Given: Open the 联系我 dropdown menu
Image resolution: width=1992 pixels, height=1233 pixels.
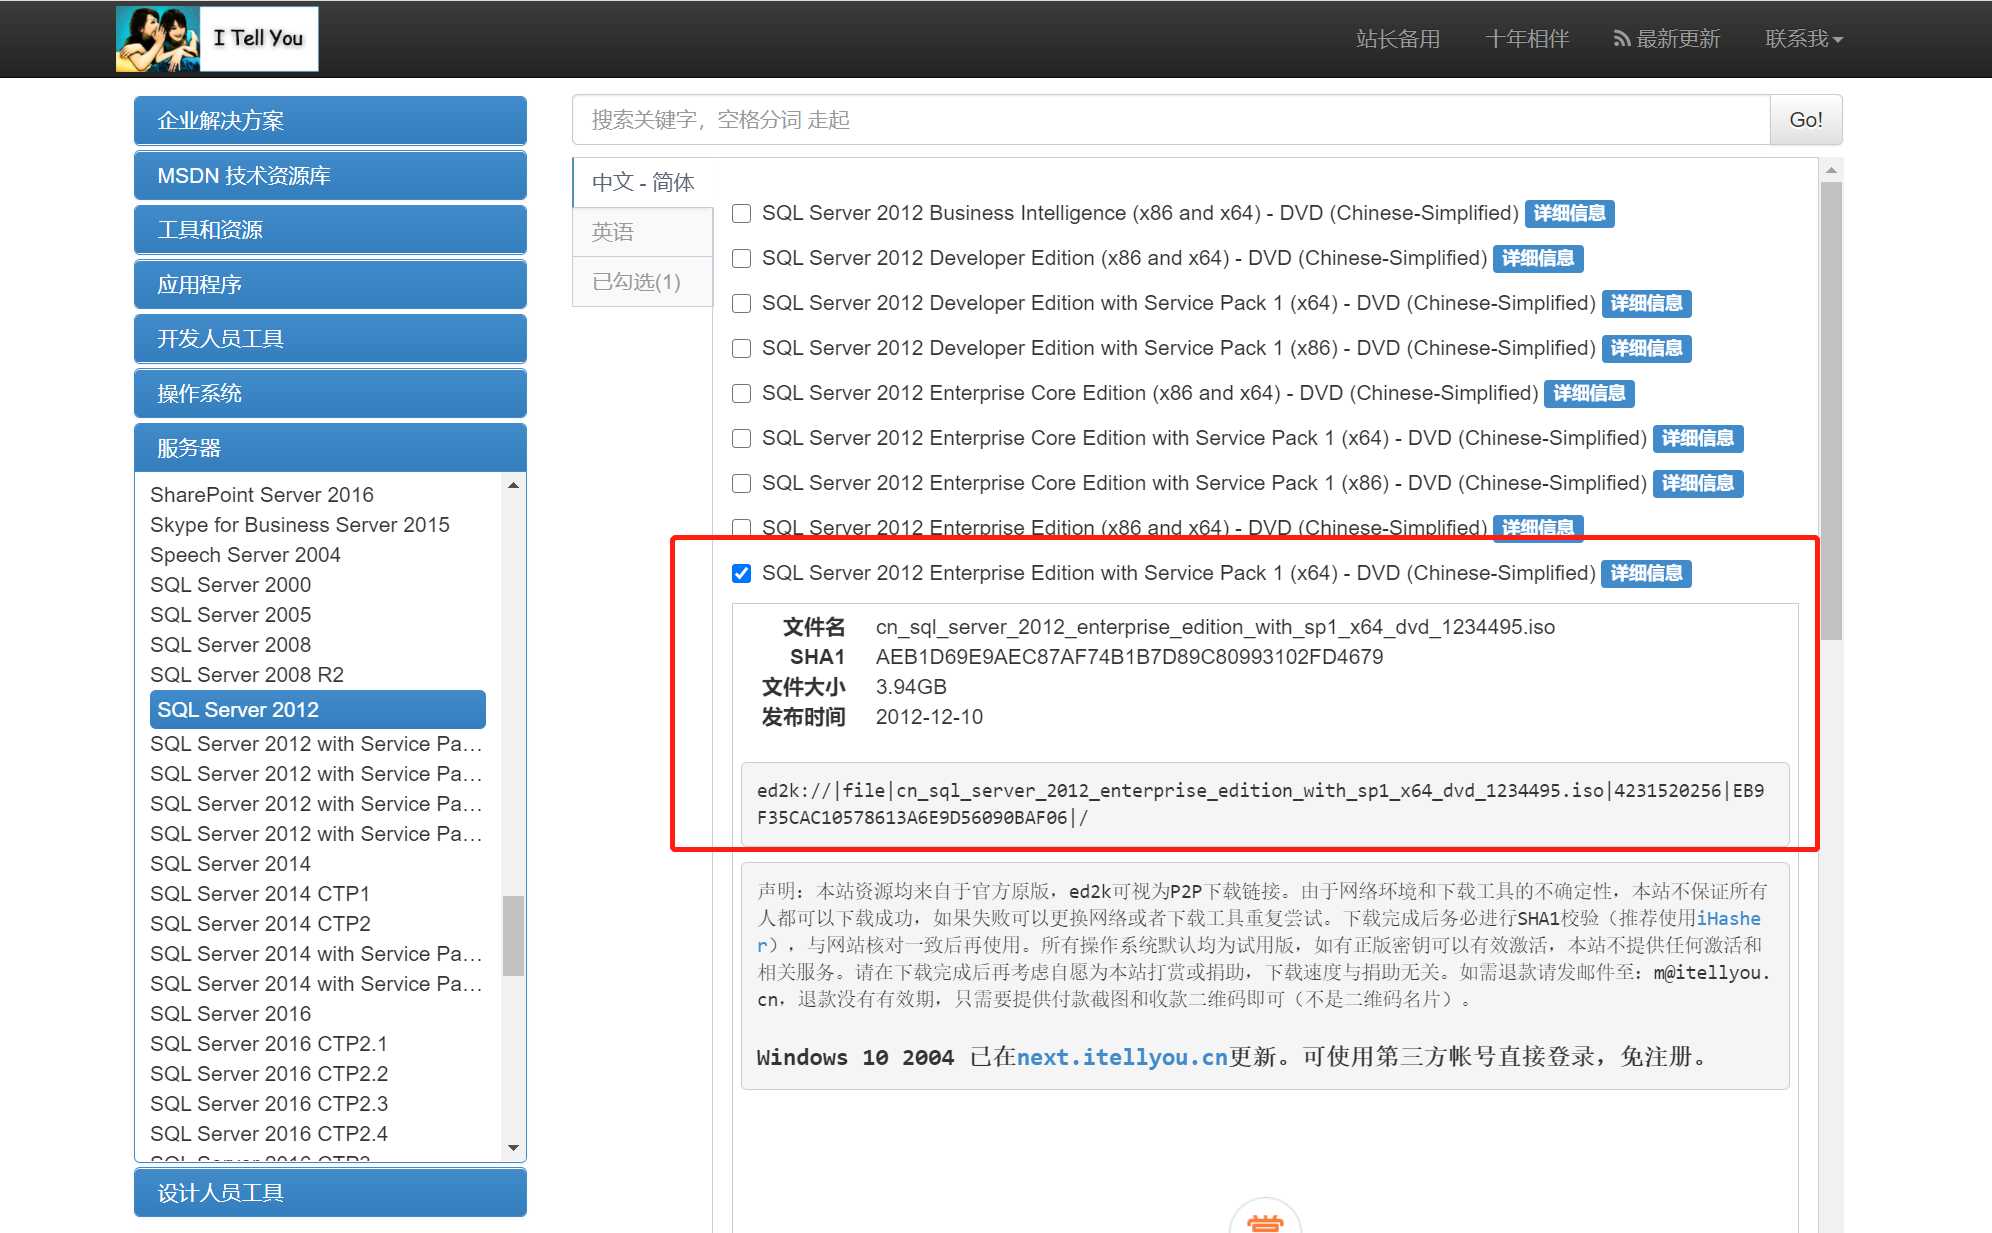Looking at the screenshot, I should click(1803, 39).
